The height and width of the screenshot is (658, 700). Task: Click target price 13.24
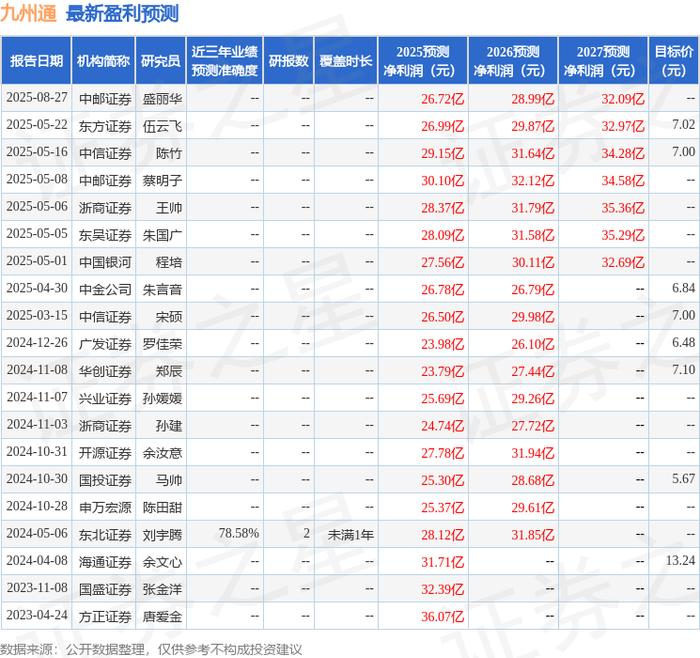pos(680,560)
